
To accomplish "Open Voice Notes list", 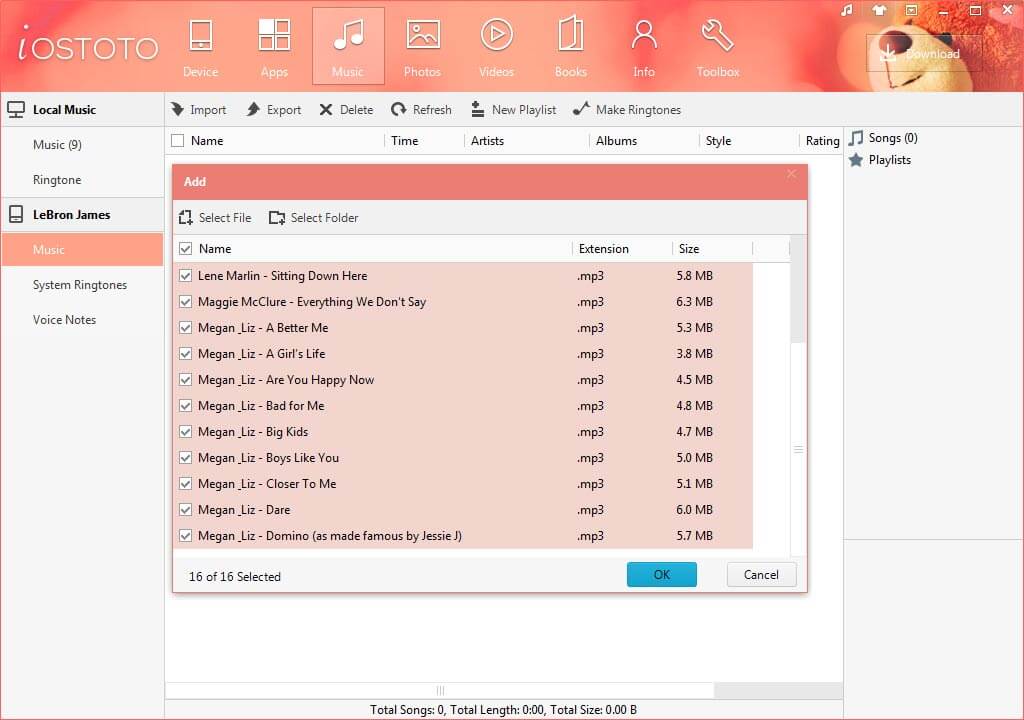I will click(x=65, y=319).
